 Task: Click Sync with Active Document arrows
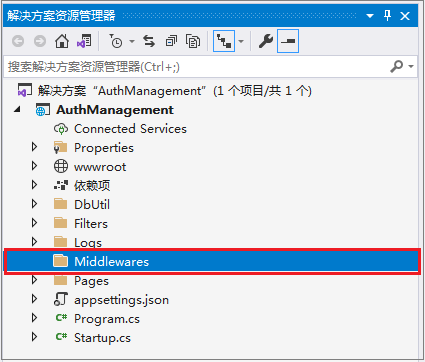(x=149, y=41)
